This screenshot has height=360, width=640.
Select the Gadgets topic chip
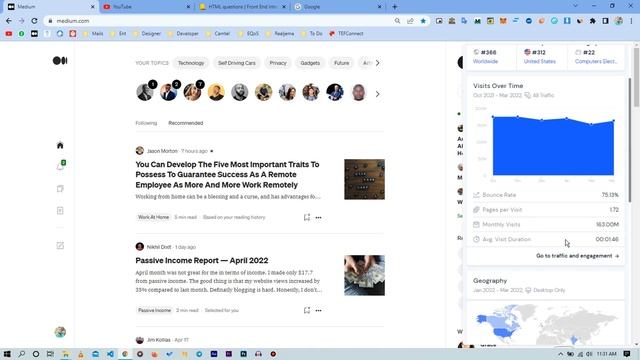coord(310,63)
